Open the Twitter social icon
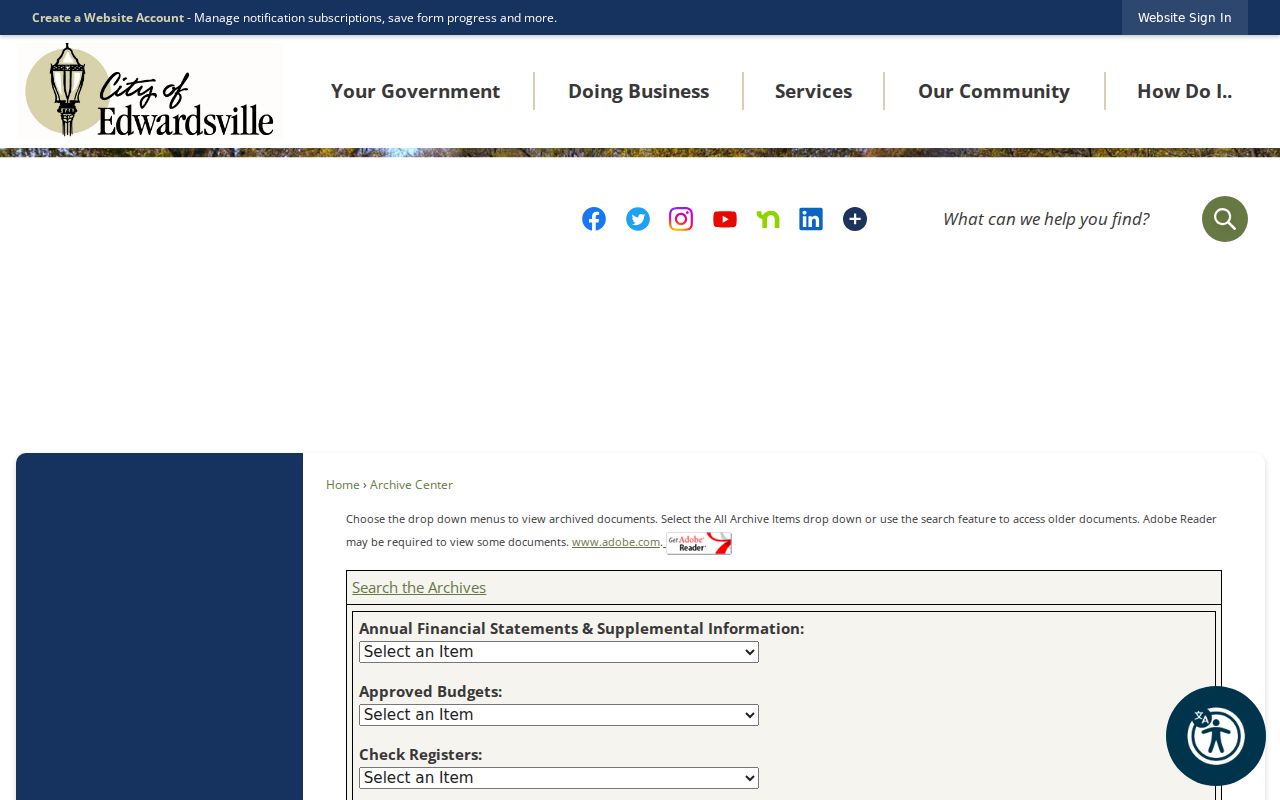This screenshot has width=1280, height=800. (x=638, y=219)
